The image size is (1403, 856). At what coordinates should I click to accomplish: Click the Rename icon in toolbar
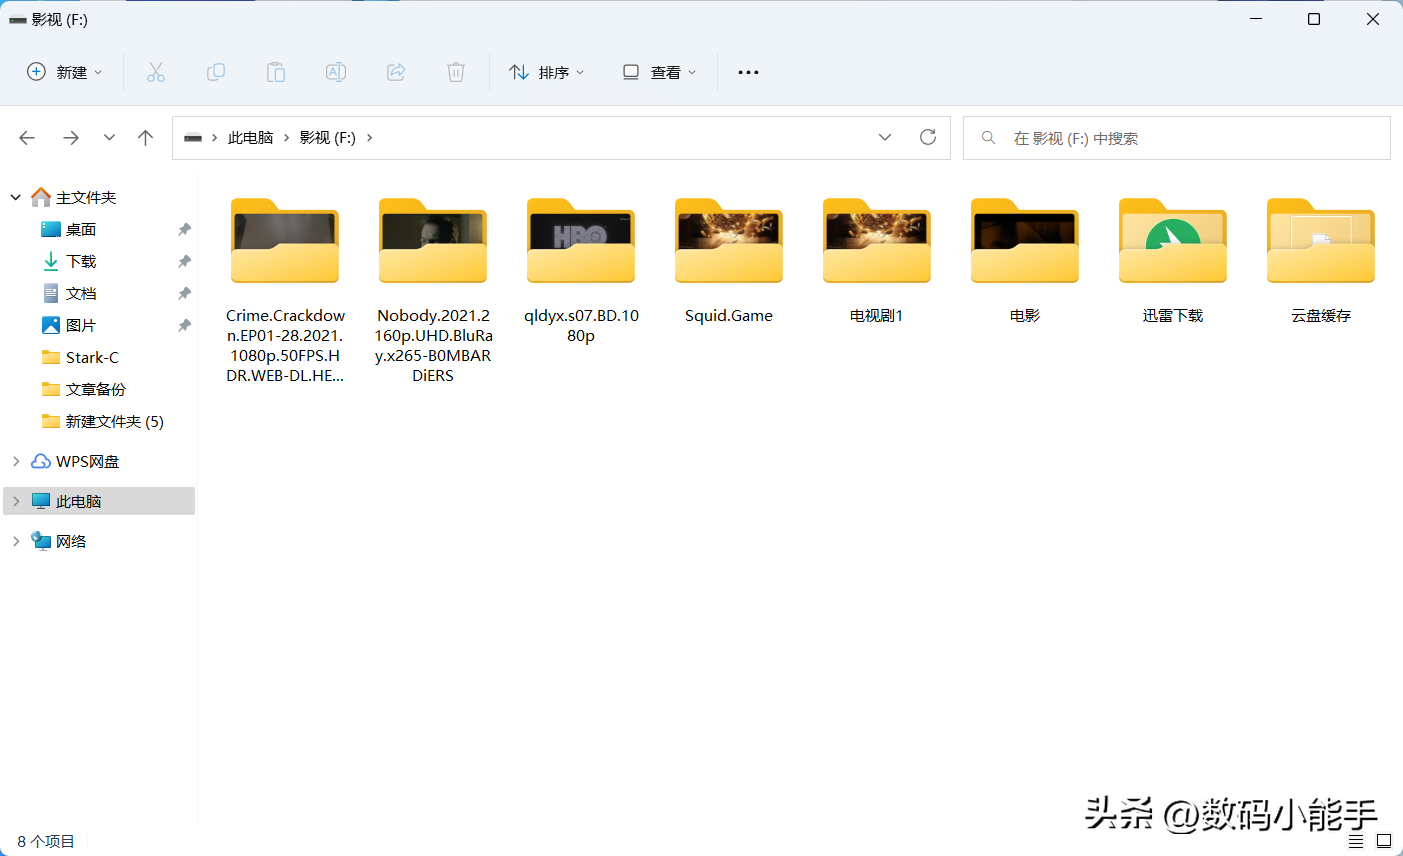point(336,72)
